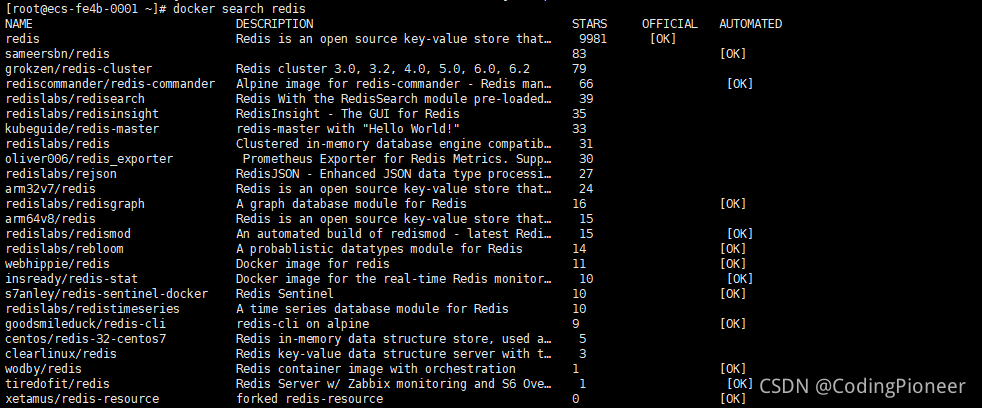
Task: Click the [OK] automated marker for xetamus/redis-resource
Action: (x=733, y=399)
